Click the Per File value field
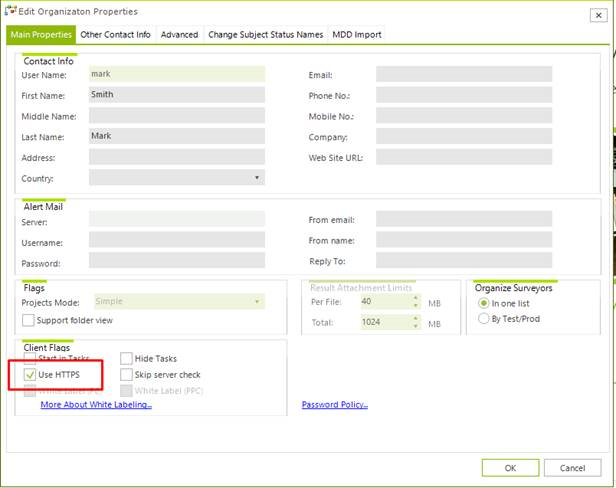616x488 pixels. (x=386, y=301)
